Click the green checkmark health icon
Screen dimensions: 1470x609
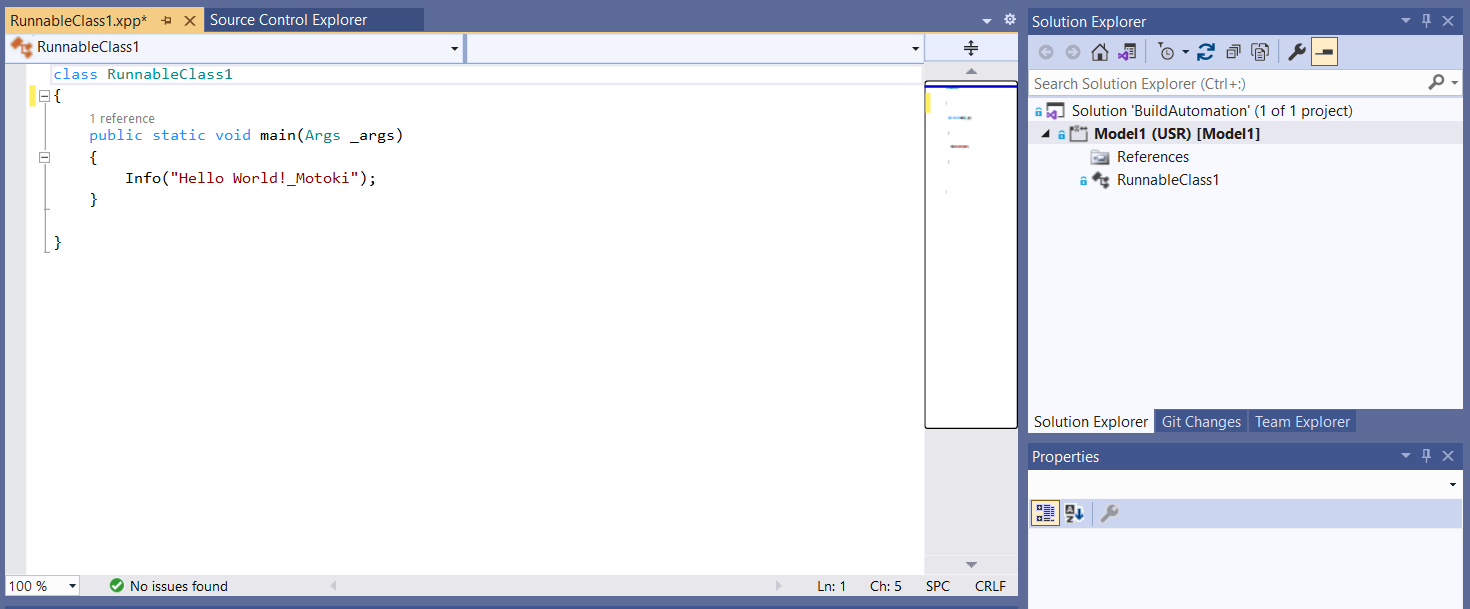tap(117, 586)
